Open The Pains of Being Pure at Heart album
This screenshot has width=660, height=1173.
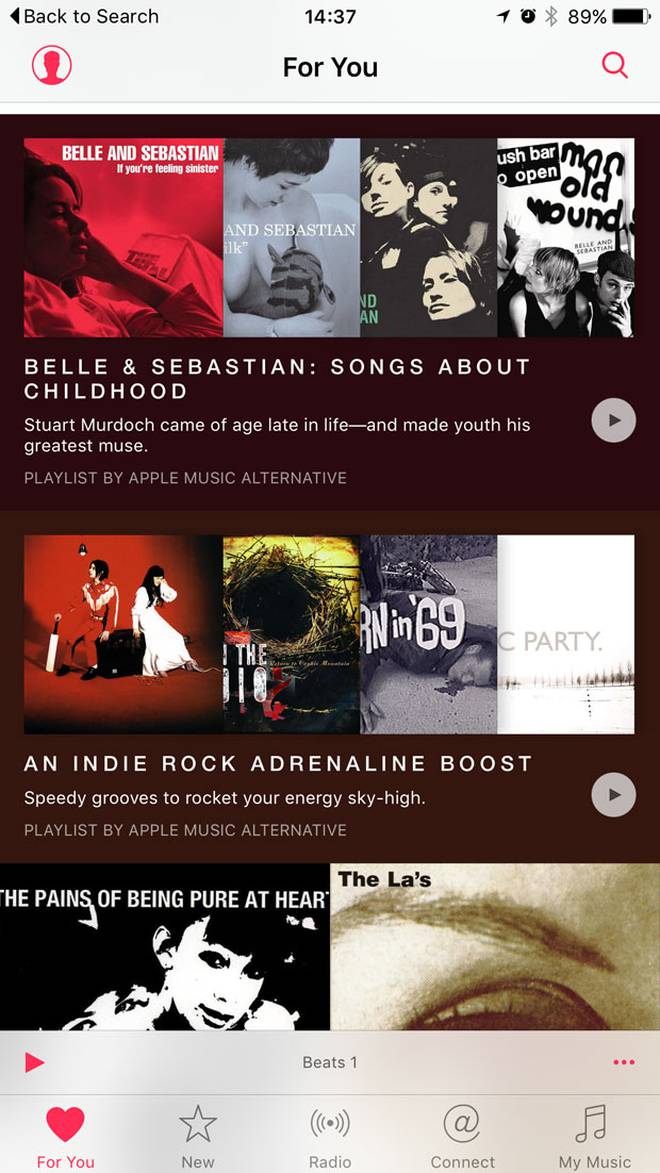click(165, 947)
